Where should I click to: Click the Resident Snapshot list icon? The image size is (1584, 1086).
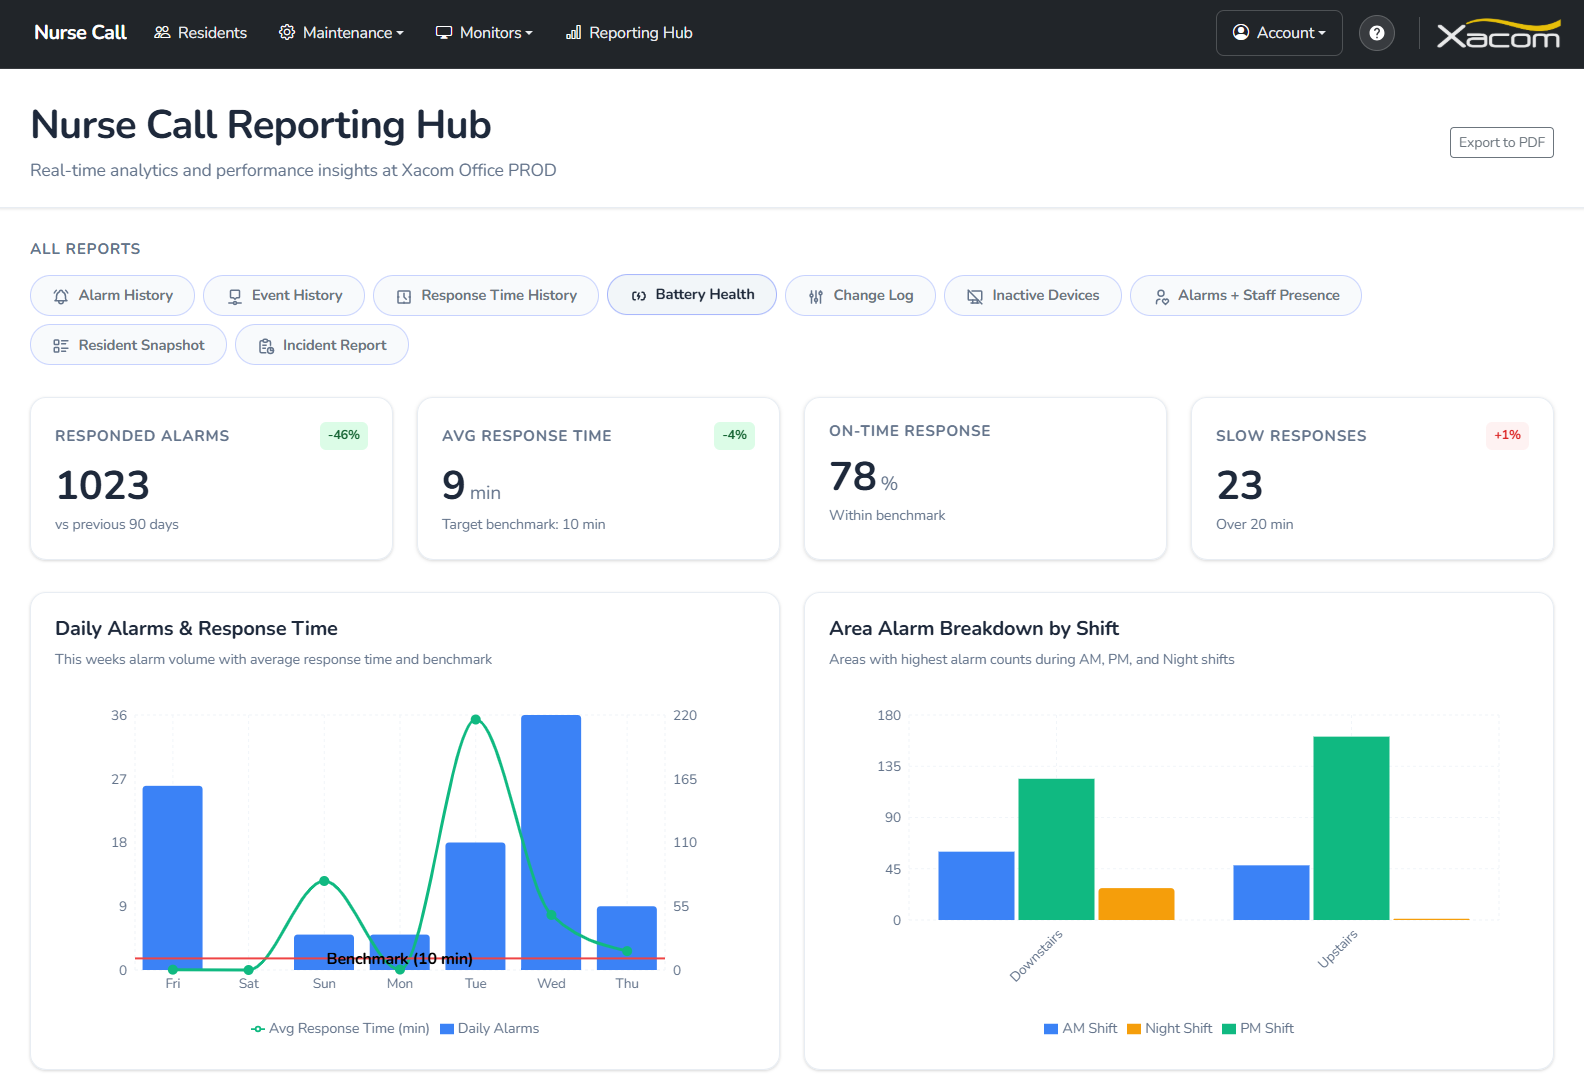coord(61,346)
